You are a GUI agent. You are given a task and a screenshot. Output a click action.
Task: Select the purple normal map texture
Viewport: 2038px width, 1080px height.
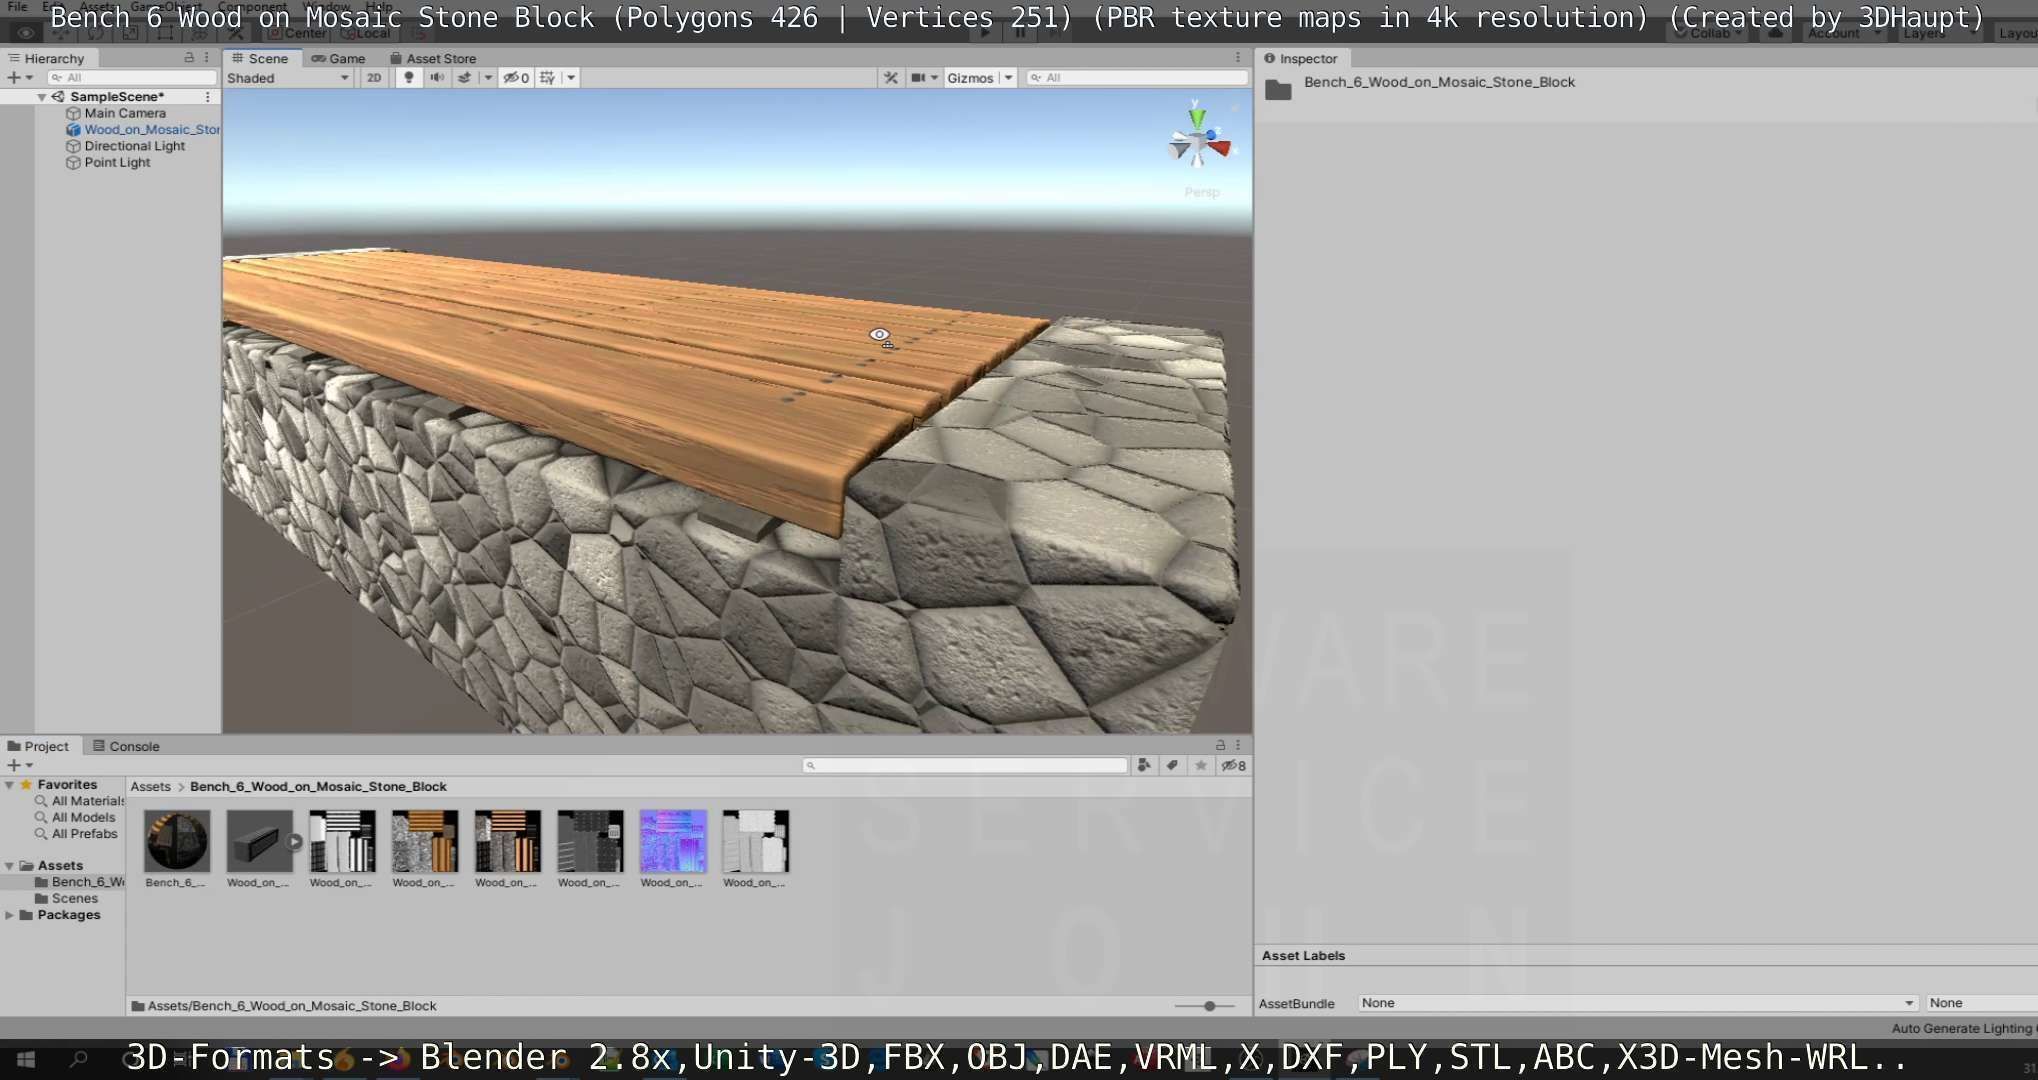[673, 841]
